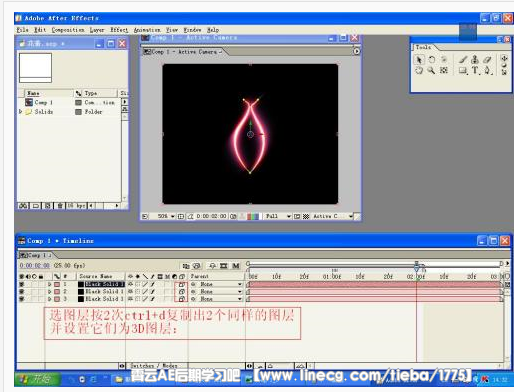Click the current time 0:00:02:00 in timeline
The width and height of the screenshot is (514, 392).
point(34,265)
